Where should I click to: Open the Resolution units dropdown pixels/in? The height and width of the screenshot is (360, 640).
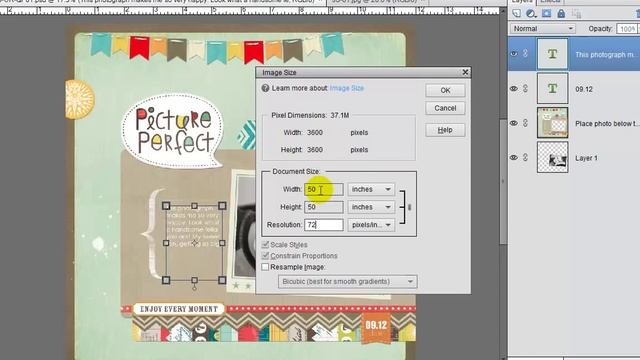coord(371,225)
